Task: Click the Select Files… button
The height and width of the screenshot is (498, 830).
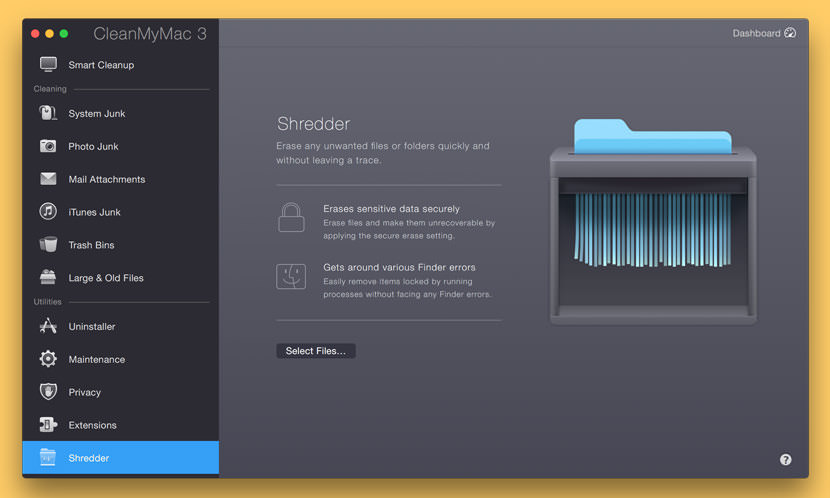Action: [x=315, y=350]
